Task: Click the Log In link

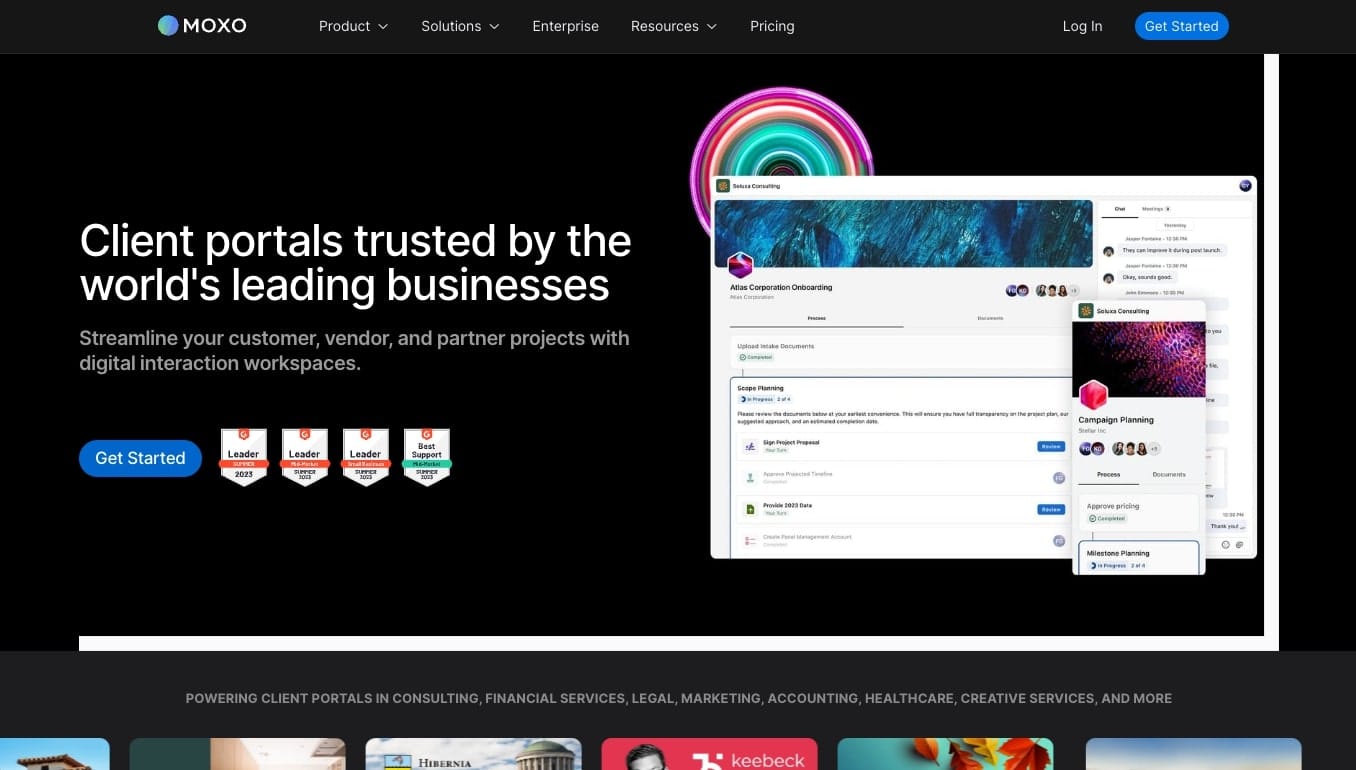Action: (1082, 26)
